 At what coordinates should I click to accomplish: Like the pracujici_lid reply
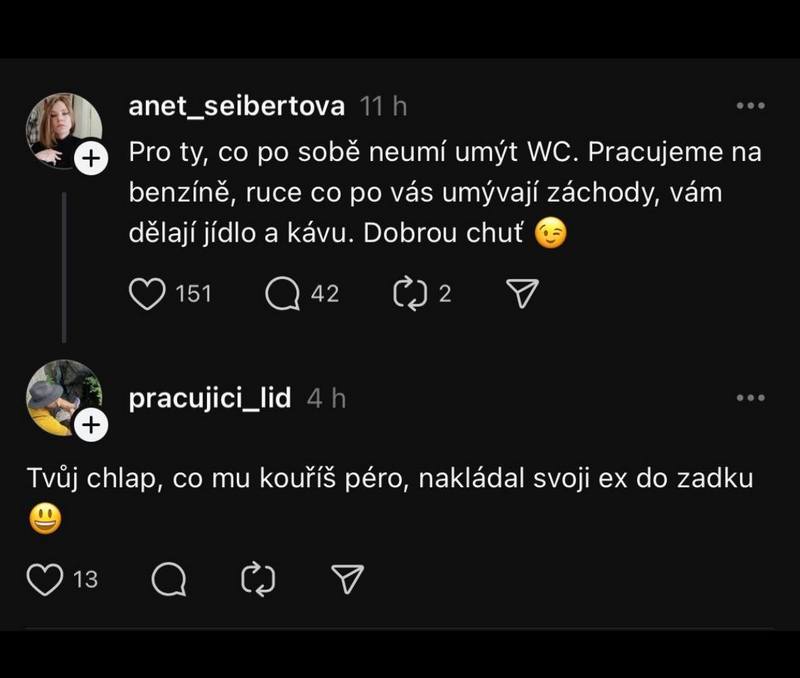click(x=44, y=578)
